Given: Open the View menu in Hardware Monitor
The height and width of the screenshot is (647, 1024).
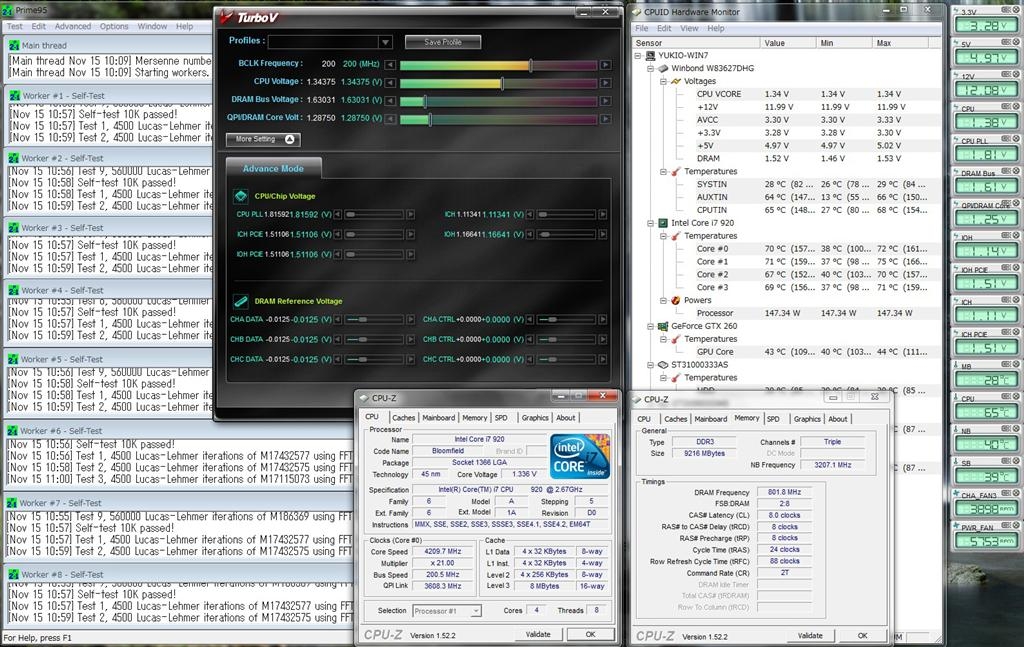Looking at the screenshot, I should coord(689,28).
